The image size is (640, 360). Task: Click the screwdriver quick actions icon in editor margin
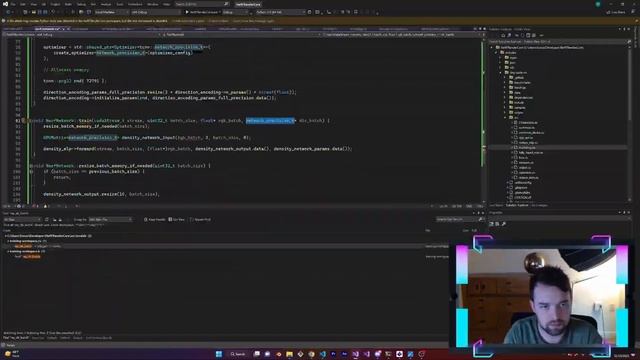(23, 120)
